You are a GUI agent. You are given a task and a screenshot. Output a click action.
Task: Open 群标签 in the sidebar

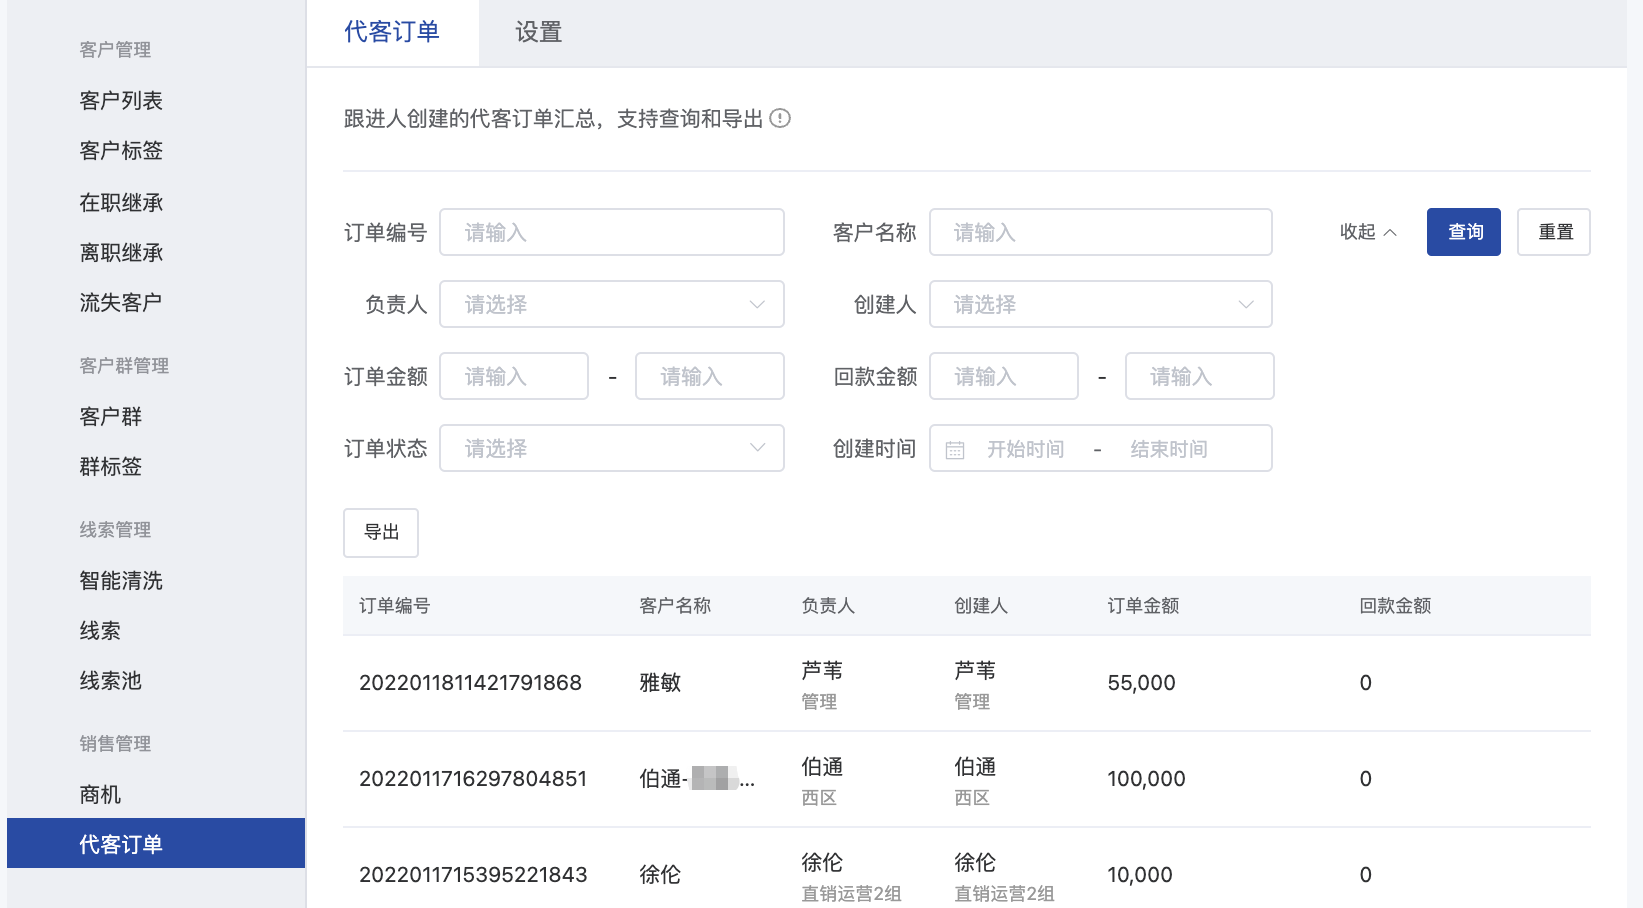(x=111, y=466)
